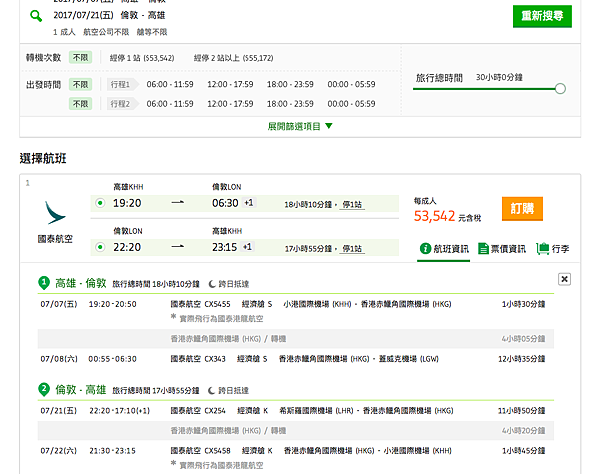Select 行程2 18:00 - 23:59 time slot
The image size is (600, 474).
point(290,104)
